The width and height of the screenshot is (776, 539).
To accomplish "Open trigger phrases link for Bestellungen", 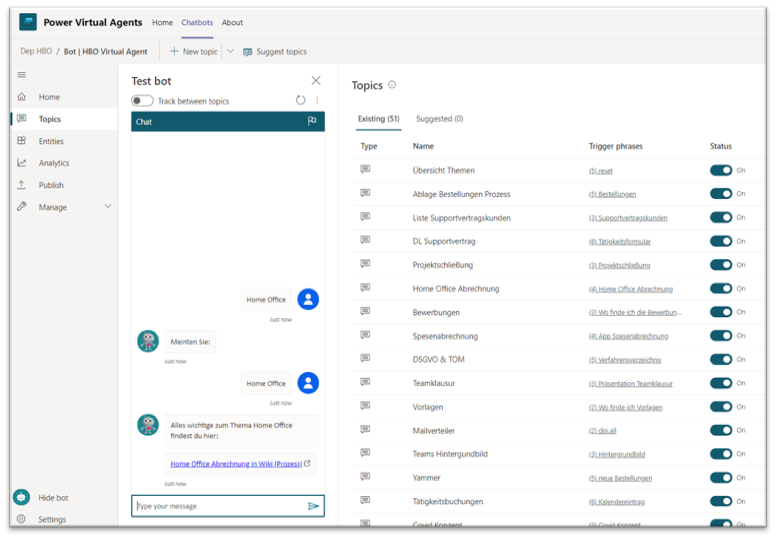I will tap(612, 195).
